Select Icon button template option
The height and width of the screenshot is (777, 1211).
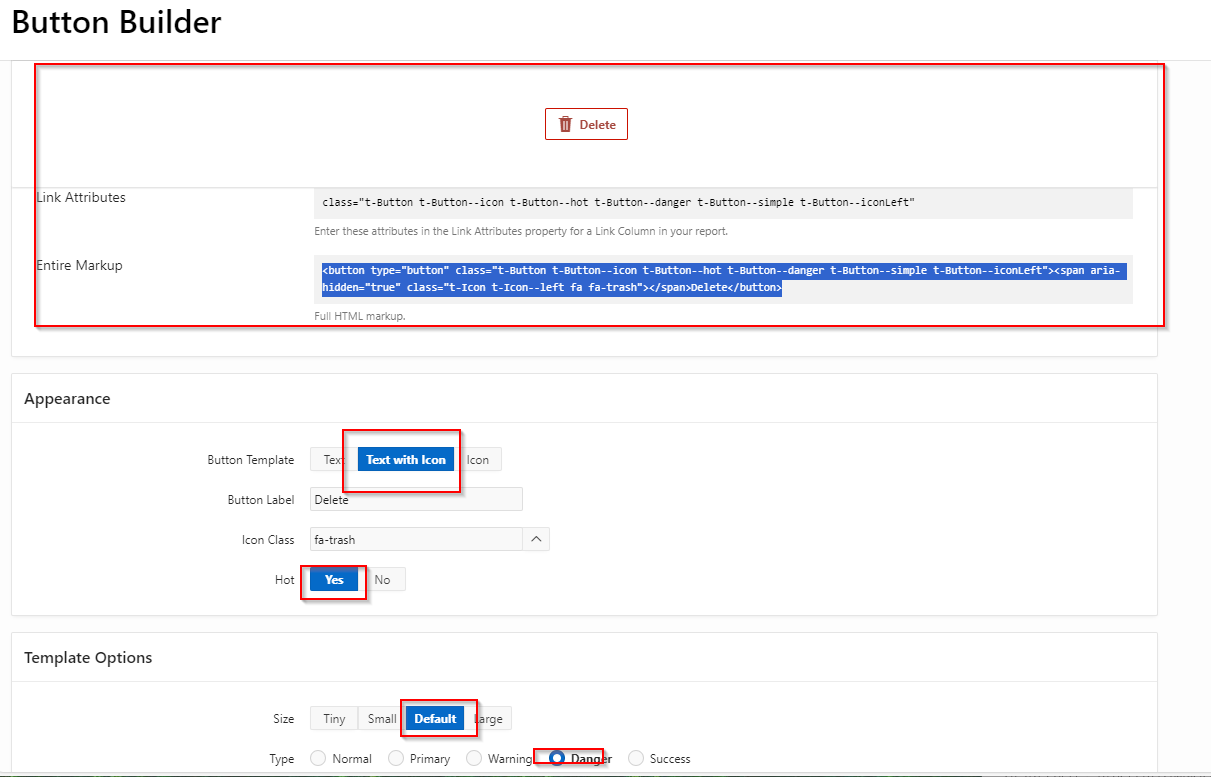point(478,459)
